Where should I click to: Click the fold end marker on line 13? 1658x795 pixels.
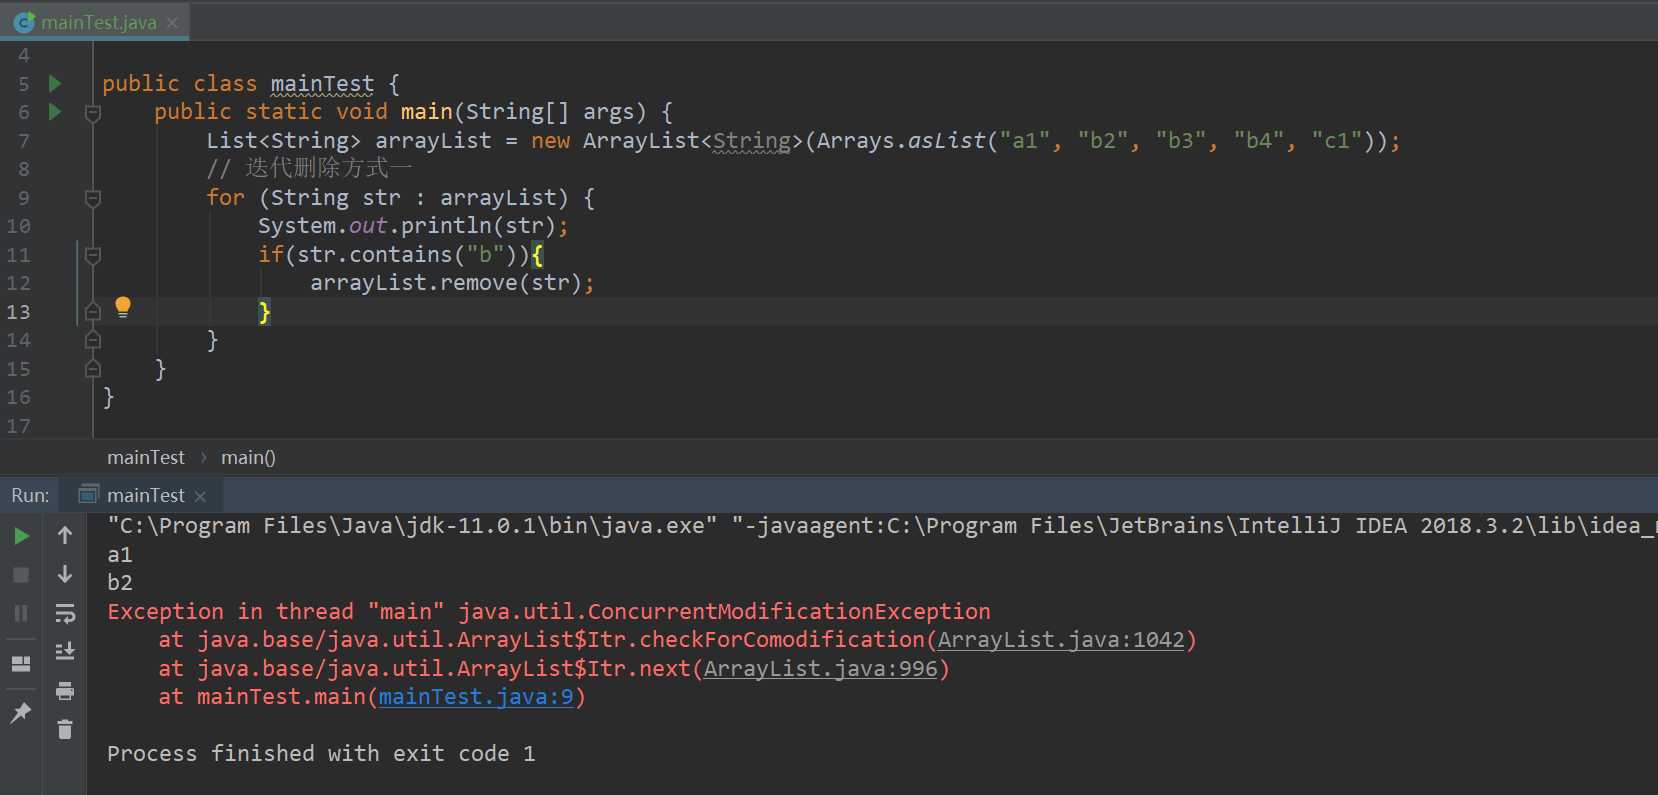coord(93,312)
